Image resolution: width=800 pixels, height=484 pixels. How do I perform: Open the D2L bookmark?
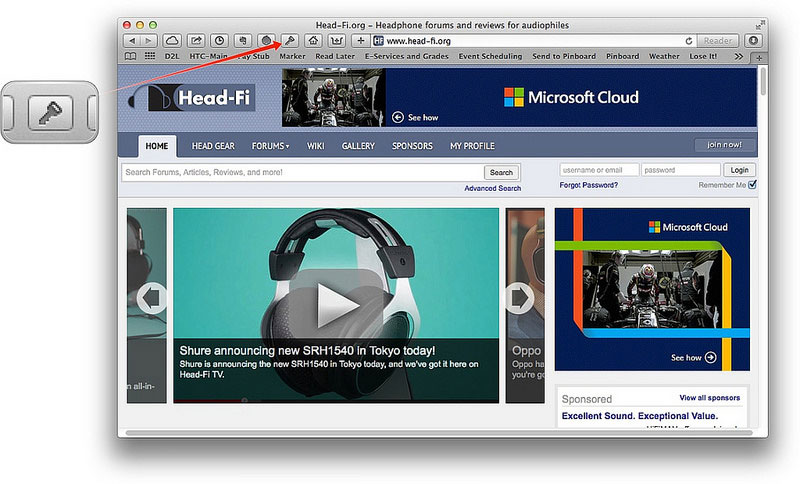(172, 56)
